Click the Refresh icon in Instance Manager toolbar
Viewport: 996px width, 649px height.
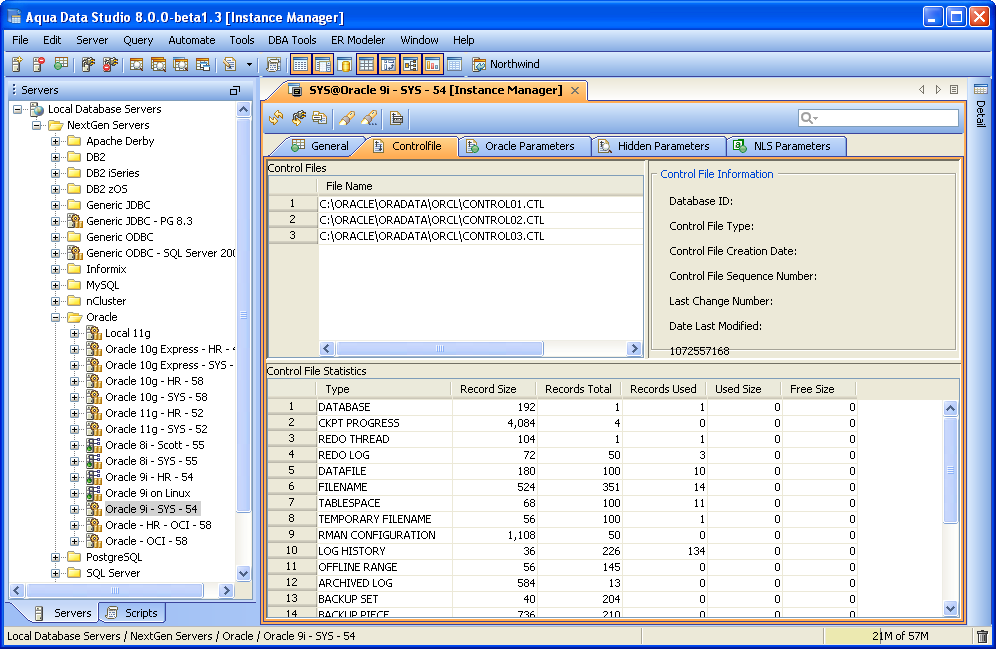point(277,118)
